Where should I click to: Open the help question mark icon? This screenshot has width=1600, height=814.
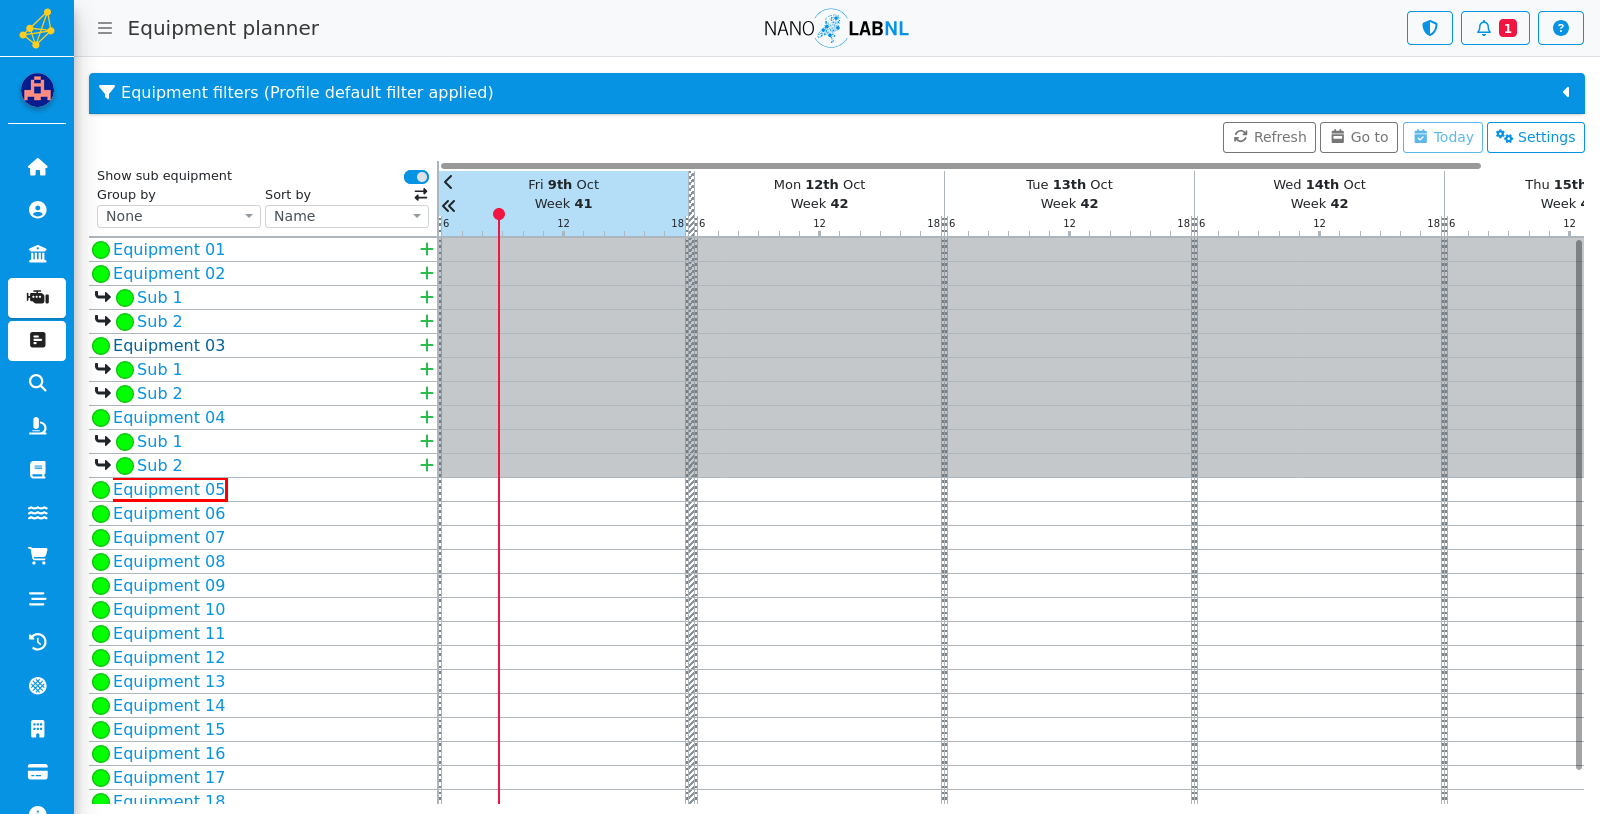[x=1560, y=28]
